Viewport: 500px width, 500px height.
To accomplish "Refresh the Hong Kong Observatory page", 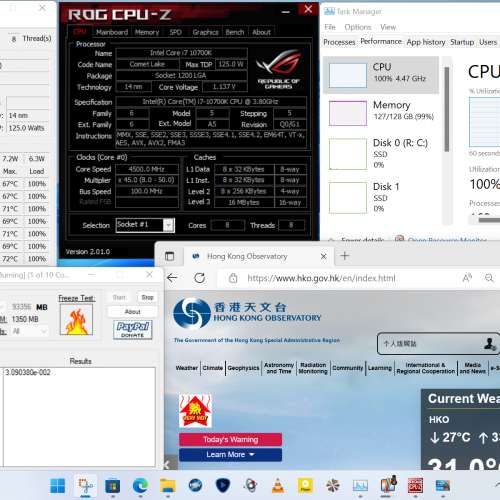I will 199,278.
